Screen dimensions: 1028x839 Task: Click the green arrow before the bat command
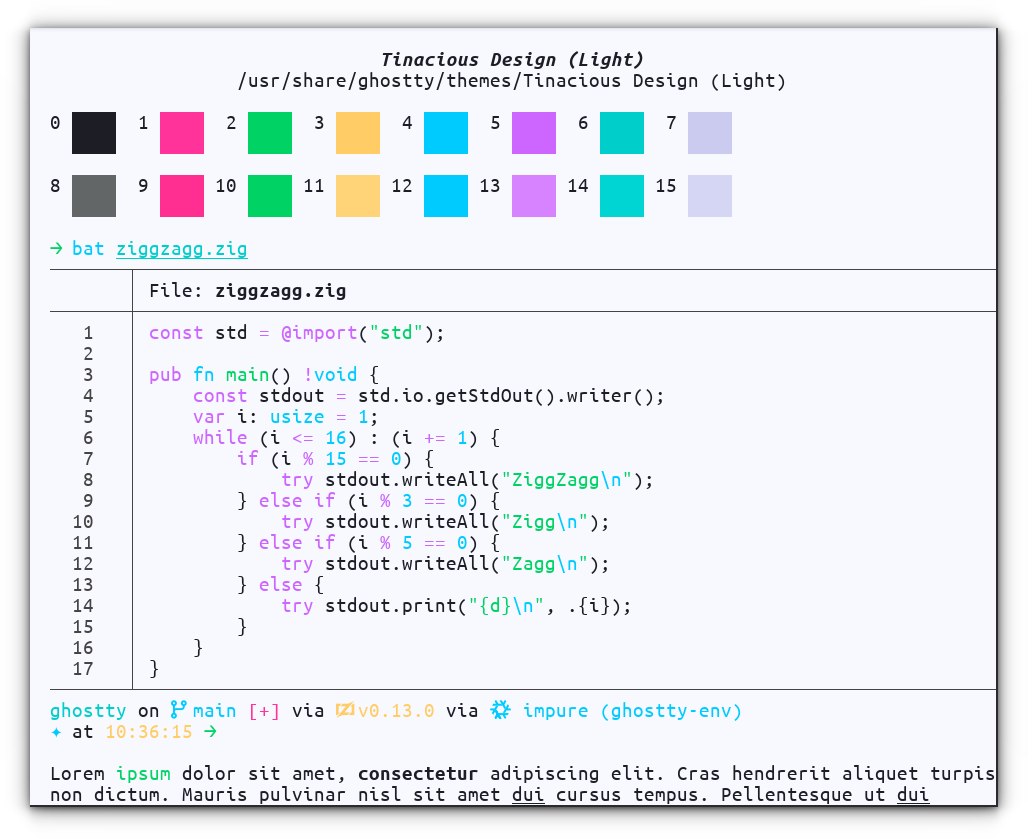point(56,248)
